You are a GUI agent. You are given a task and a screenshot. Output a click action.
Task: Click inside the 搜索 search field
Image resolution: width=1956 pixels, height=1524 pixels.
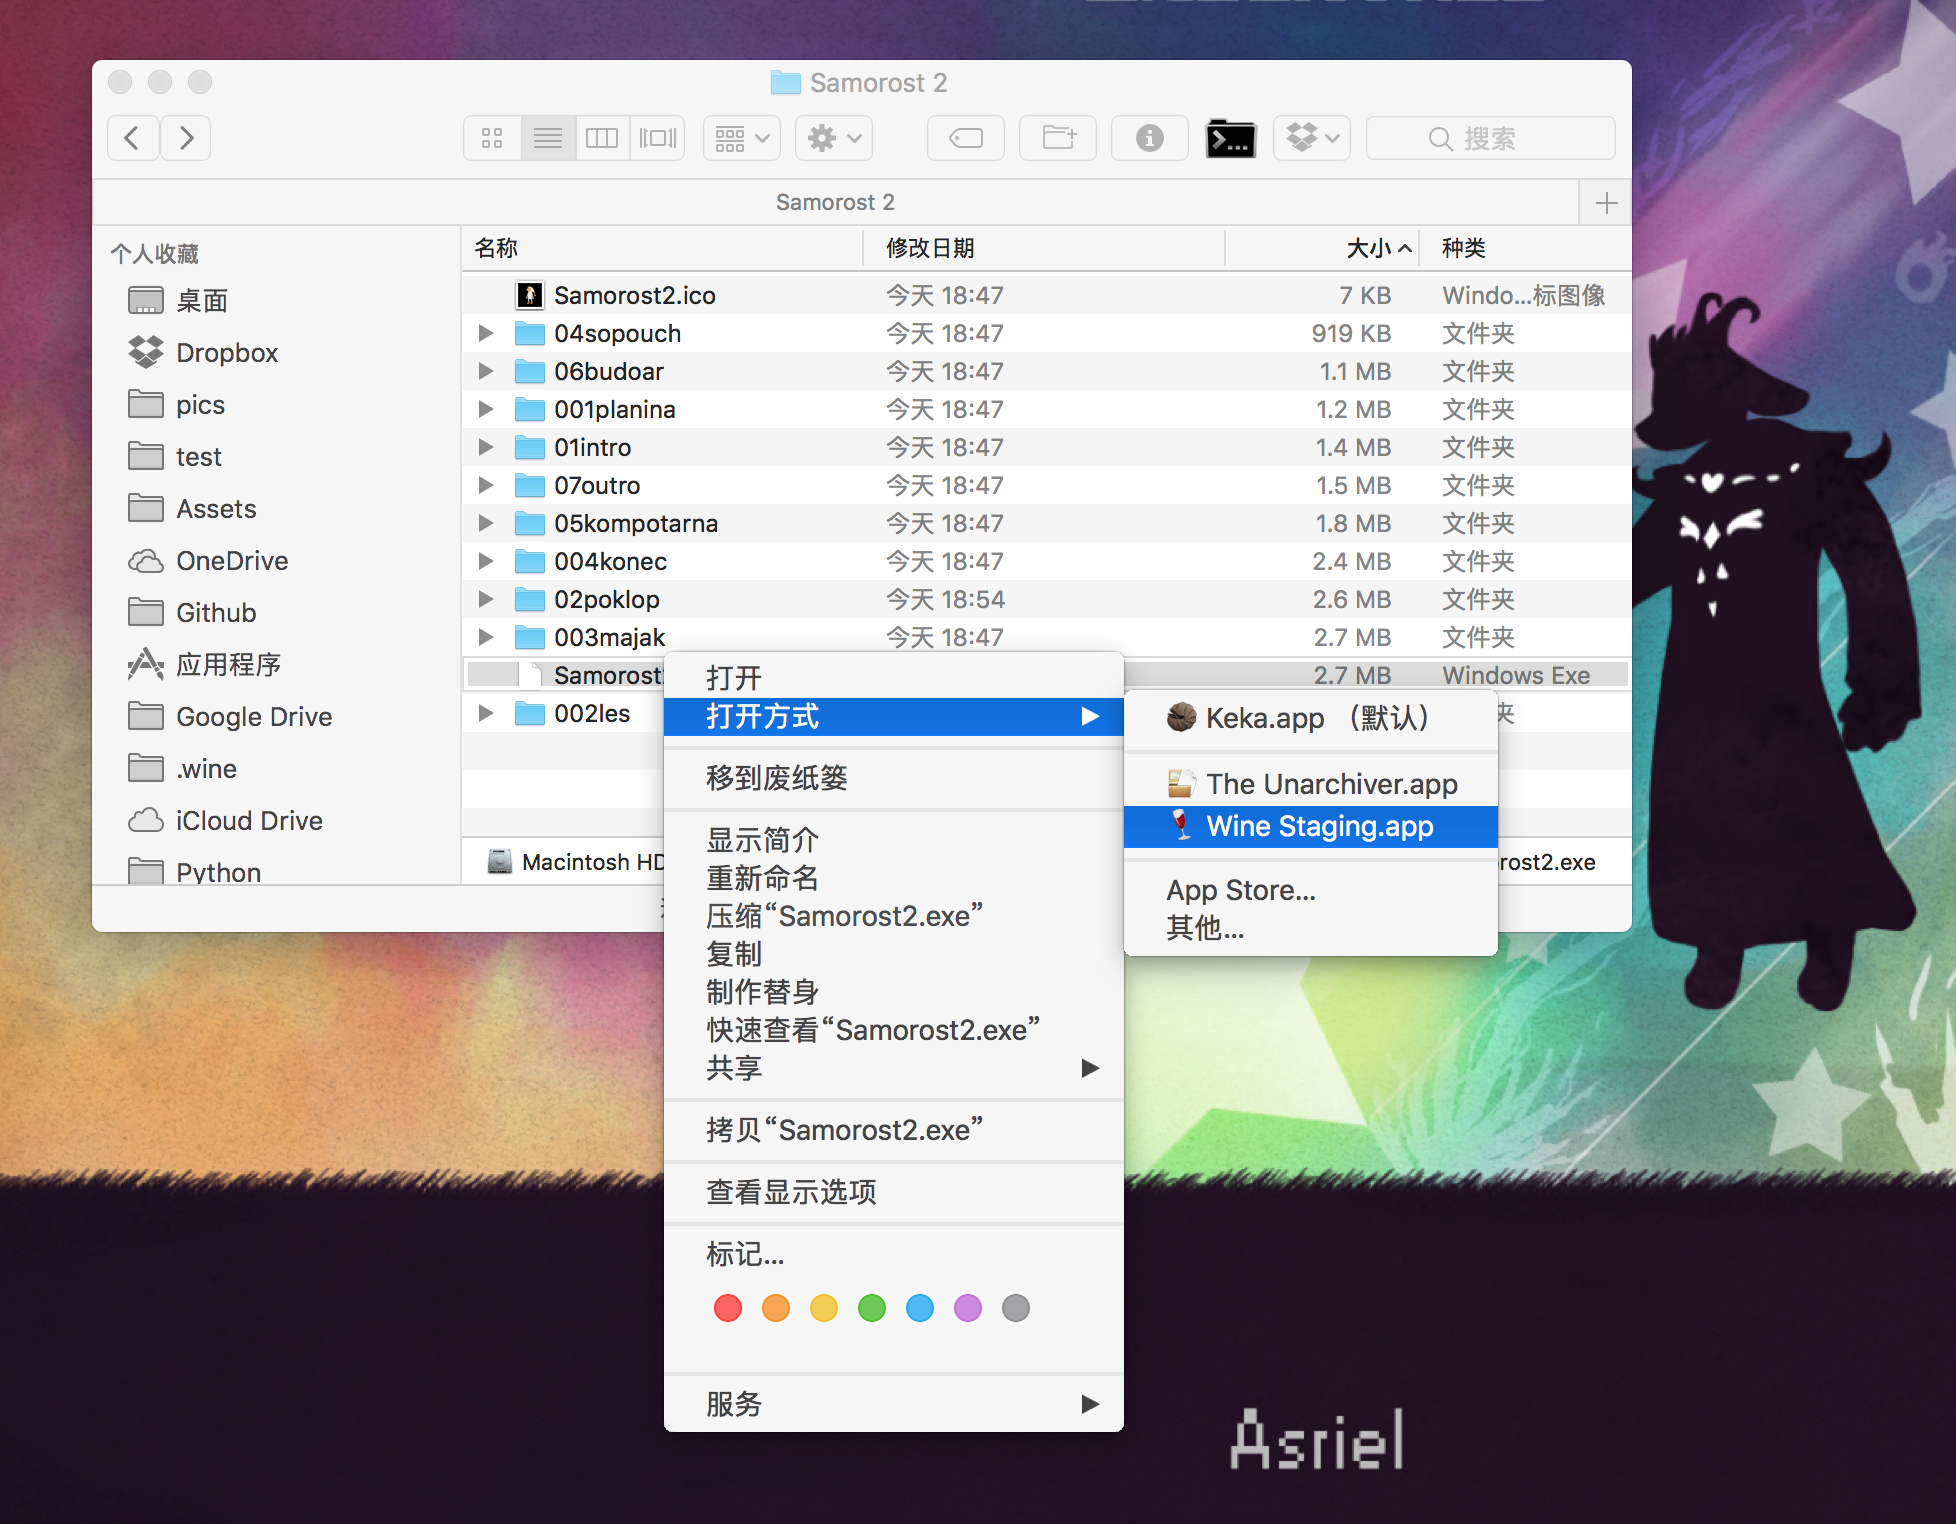1490,138
